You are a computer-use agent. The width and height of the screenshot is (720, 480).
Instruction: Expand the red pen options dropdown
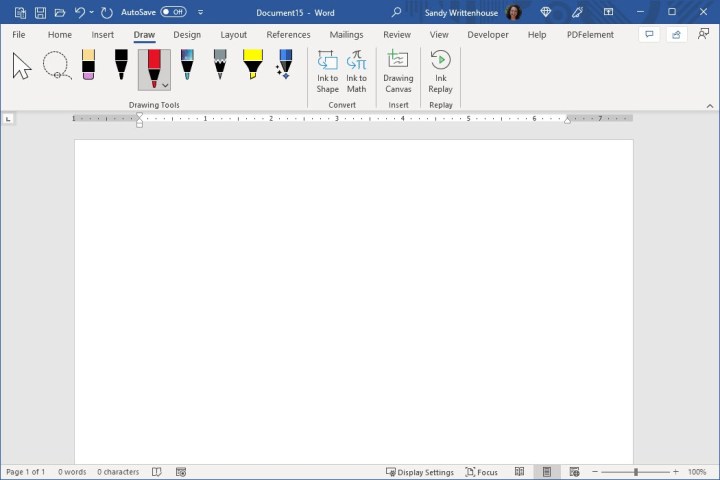click(x=165, y=85)
